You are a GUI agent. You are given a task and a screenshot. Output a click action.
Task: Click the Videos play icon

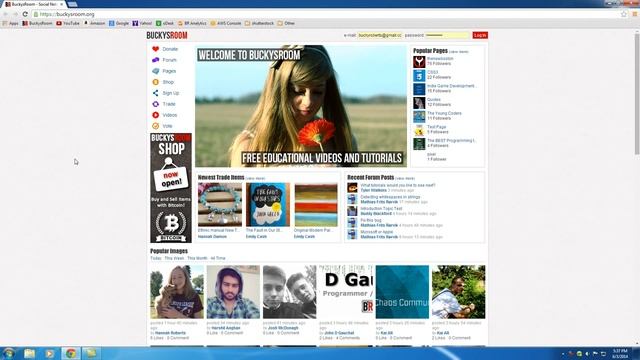coord(156,115)
